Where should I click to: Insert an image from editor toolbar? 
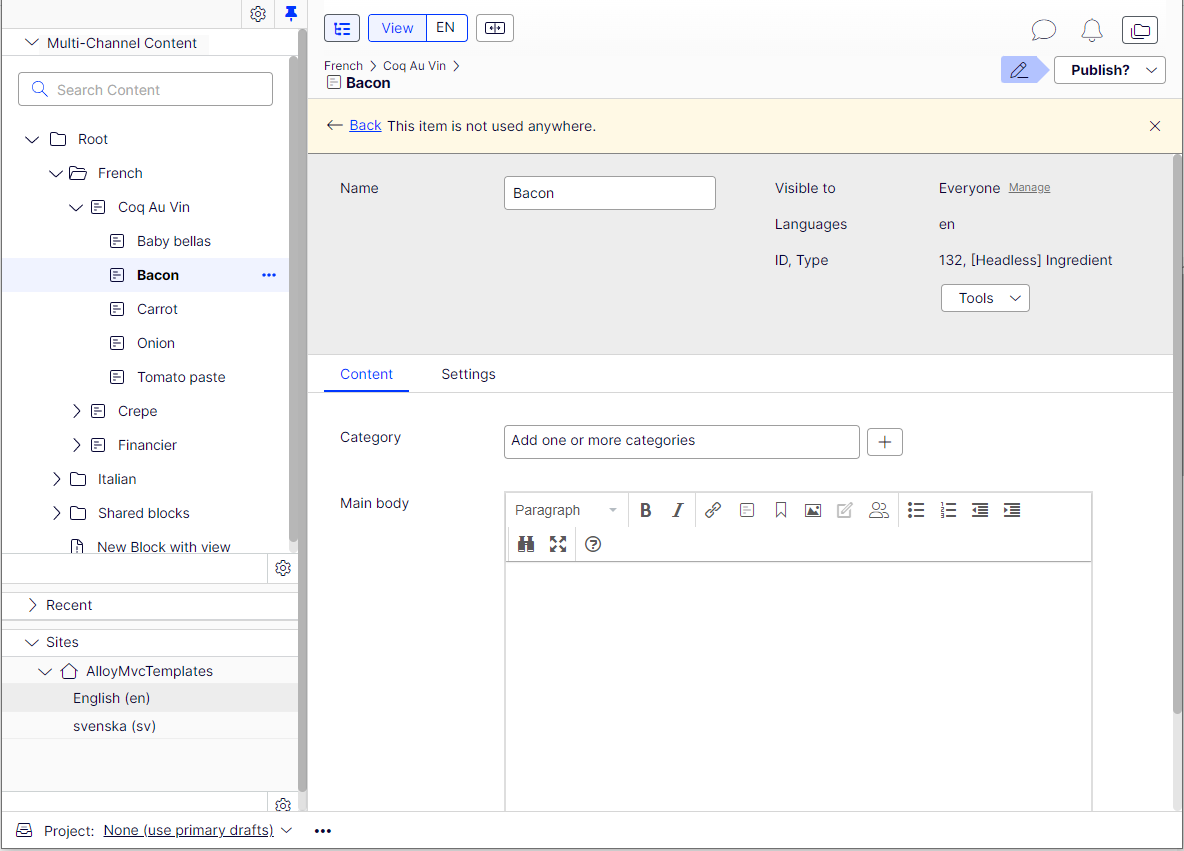[812, 510]
